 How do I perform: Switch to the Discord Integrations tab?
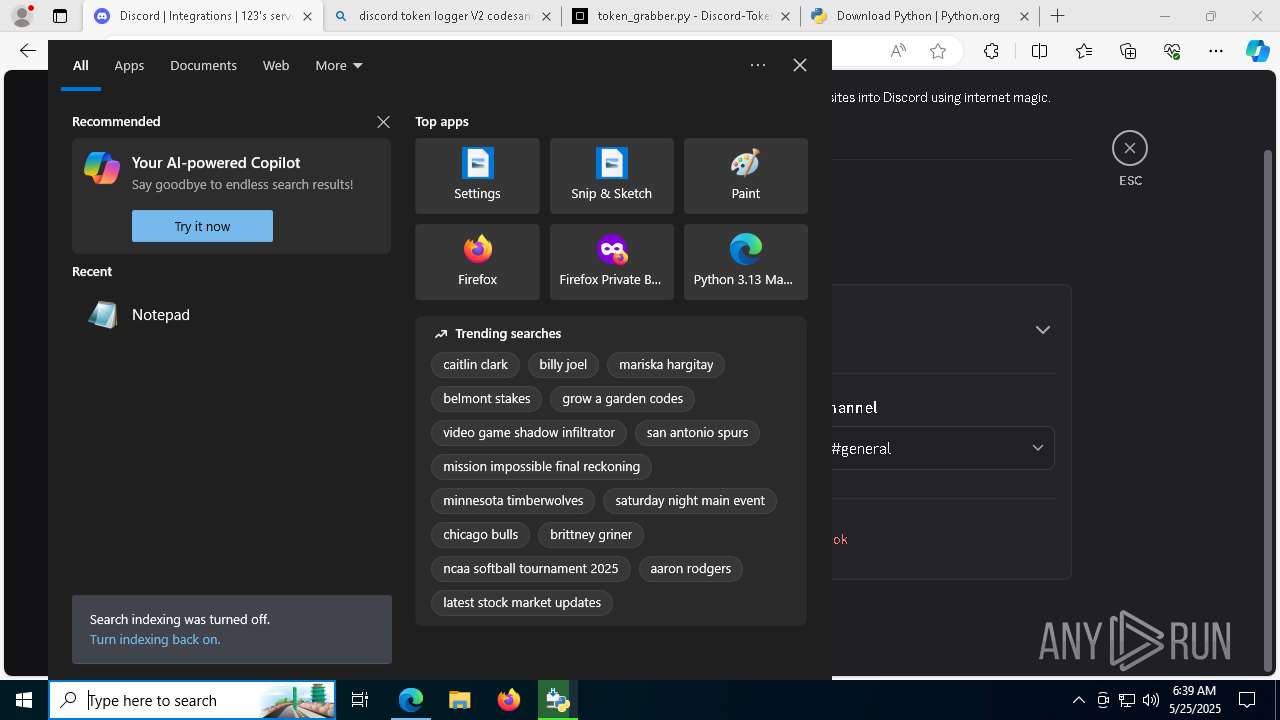coord(203,16)
